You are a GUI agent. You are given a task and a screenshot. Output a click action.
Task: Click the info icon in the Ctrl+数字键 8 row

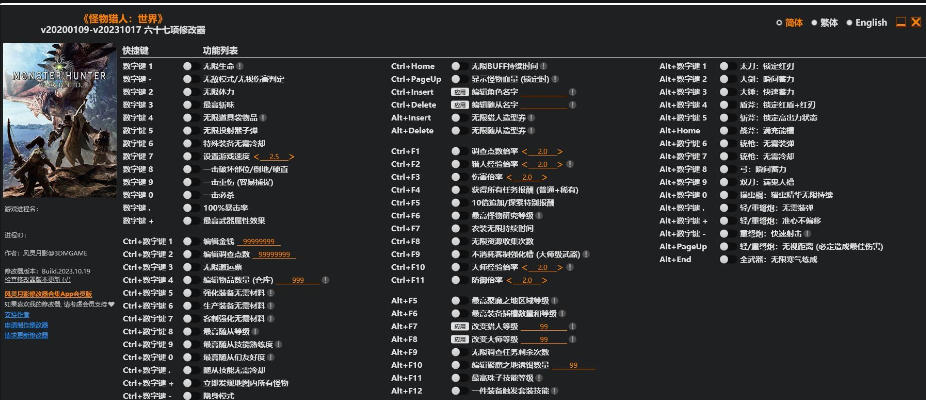point(255,331)
